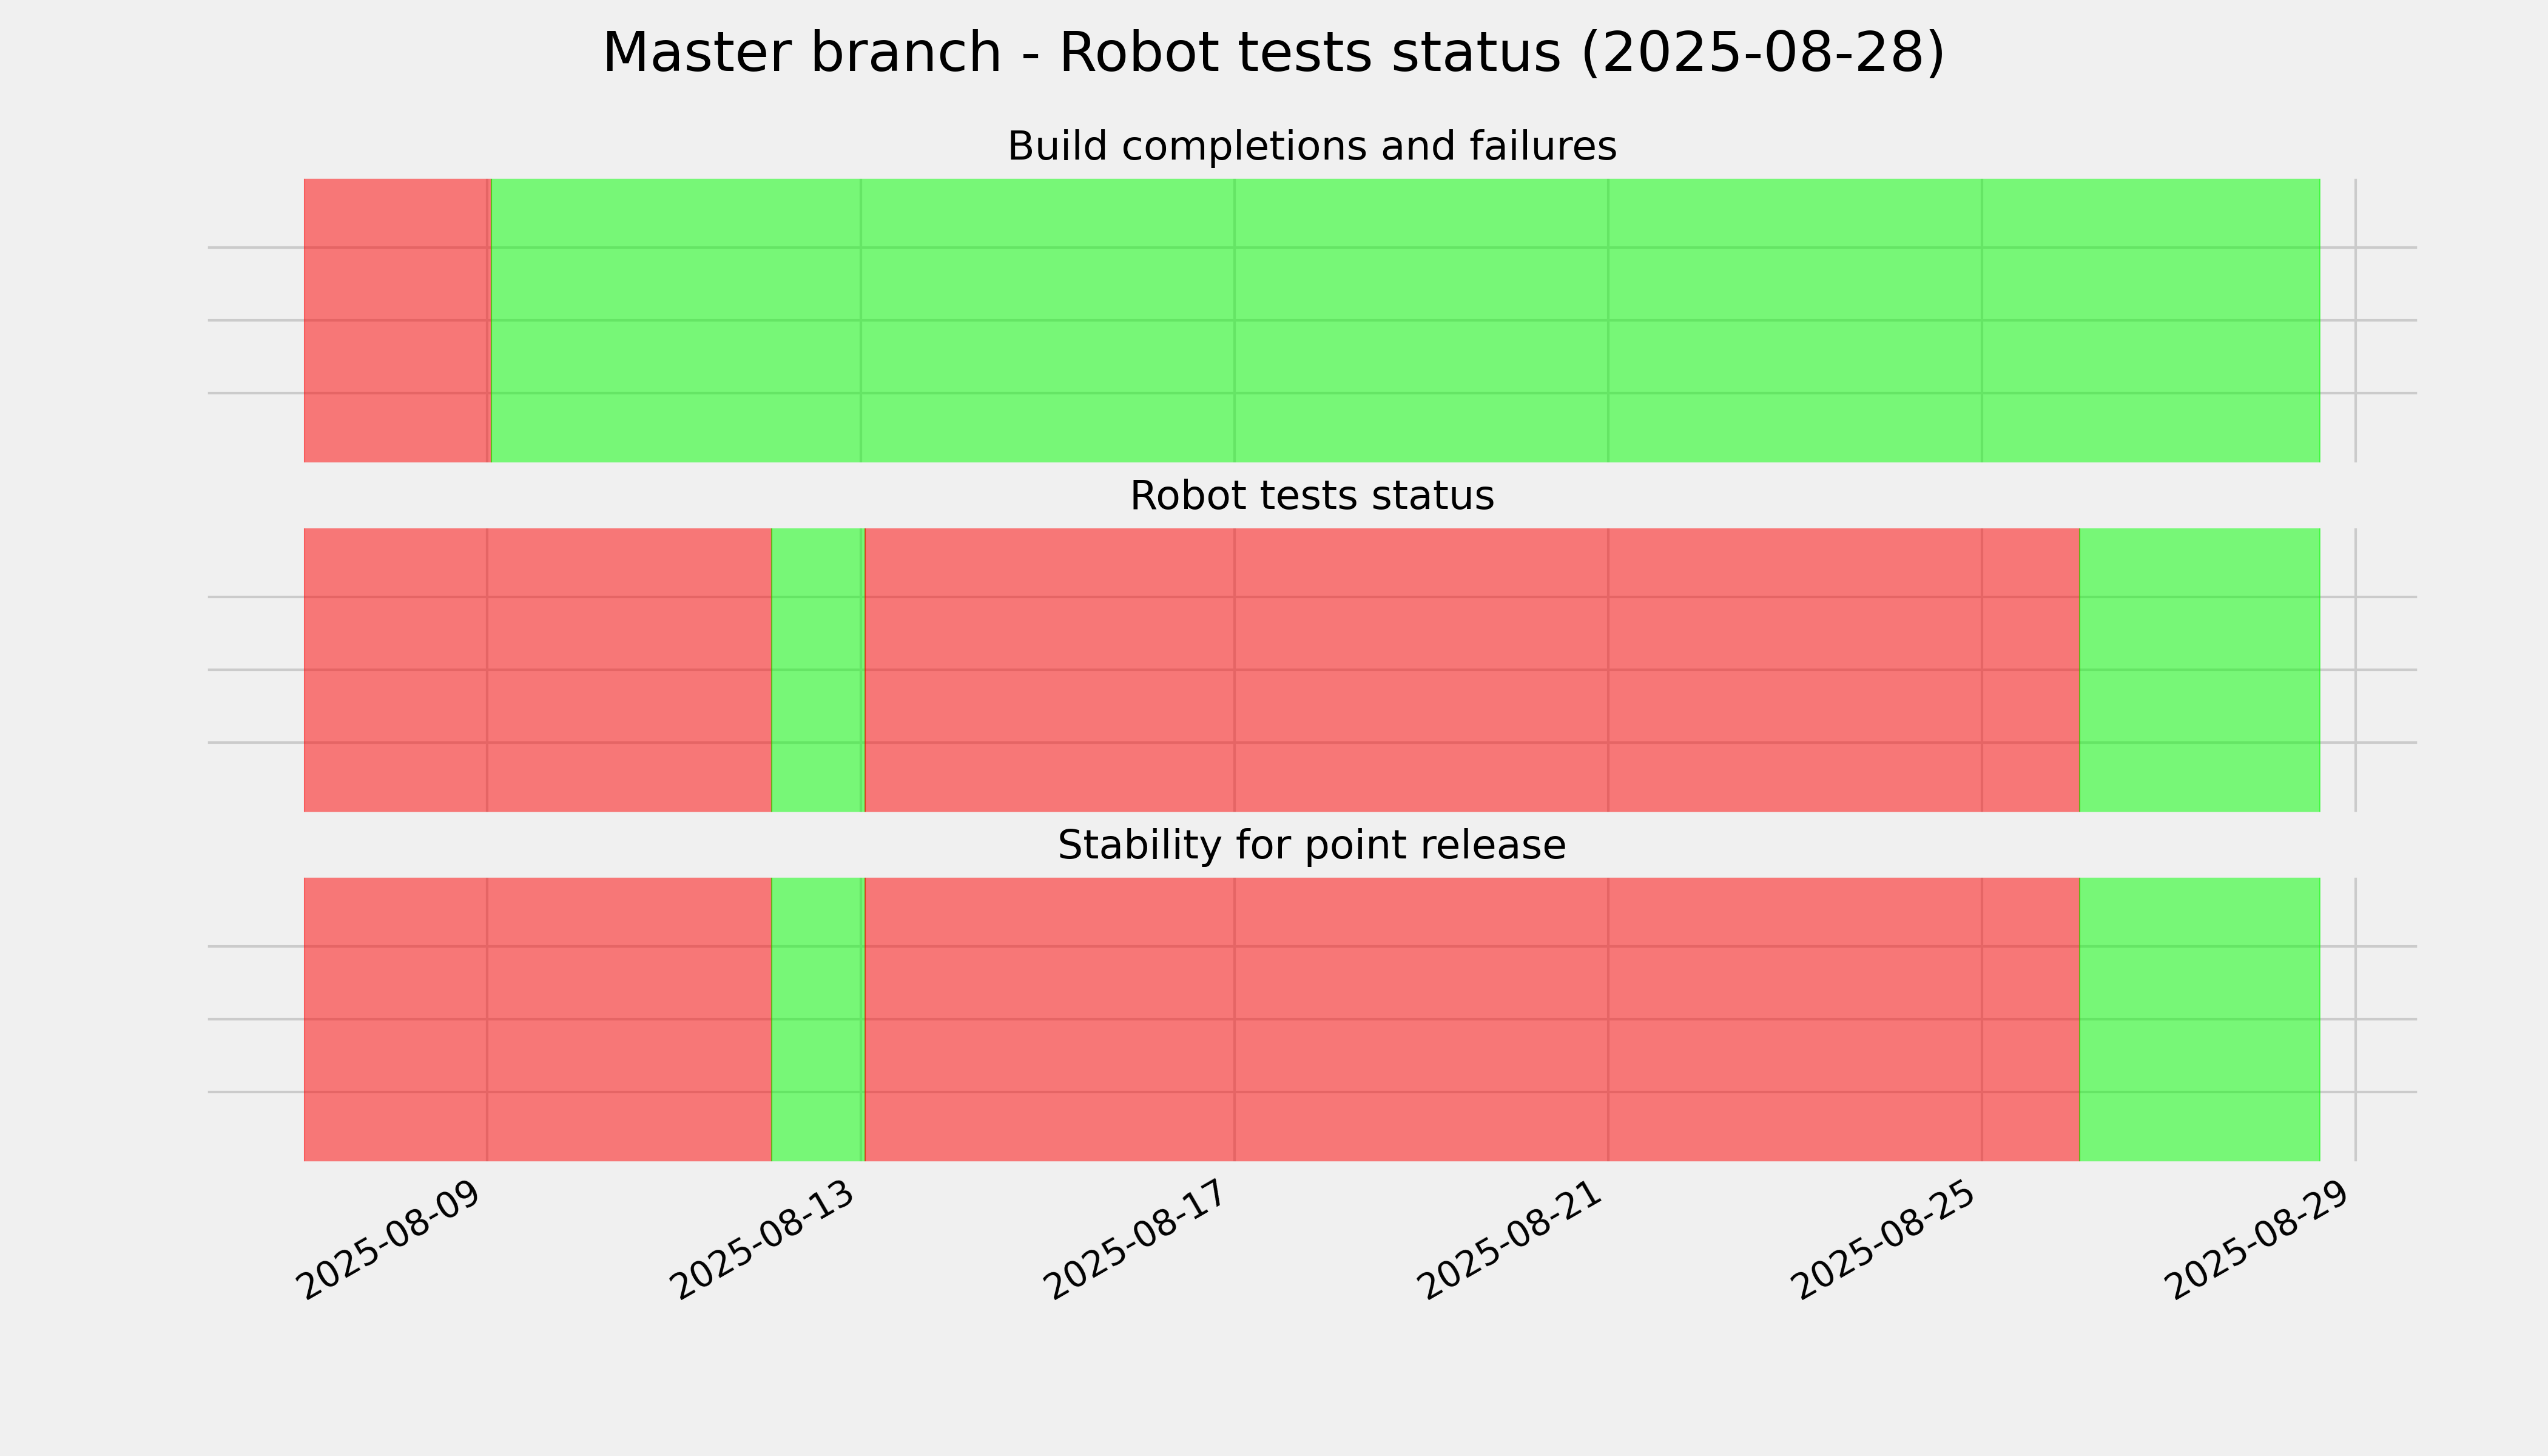Select the red failure block in Build completions
The width and height of the screenshot is (2548, 1456).
pyautogui.click(x=397, y=320)
